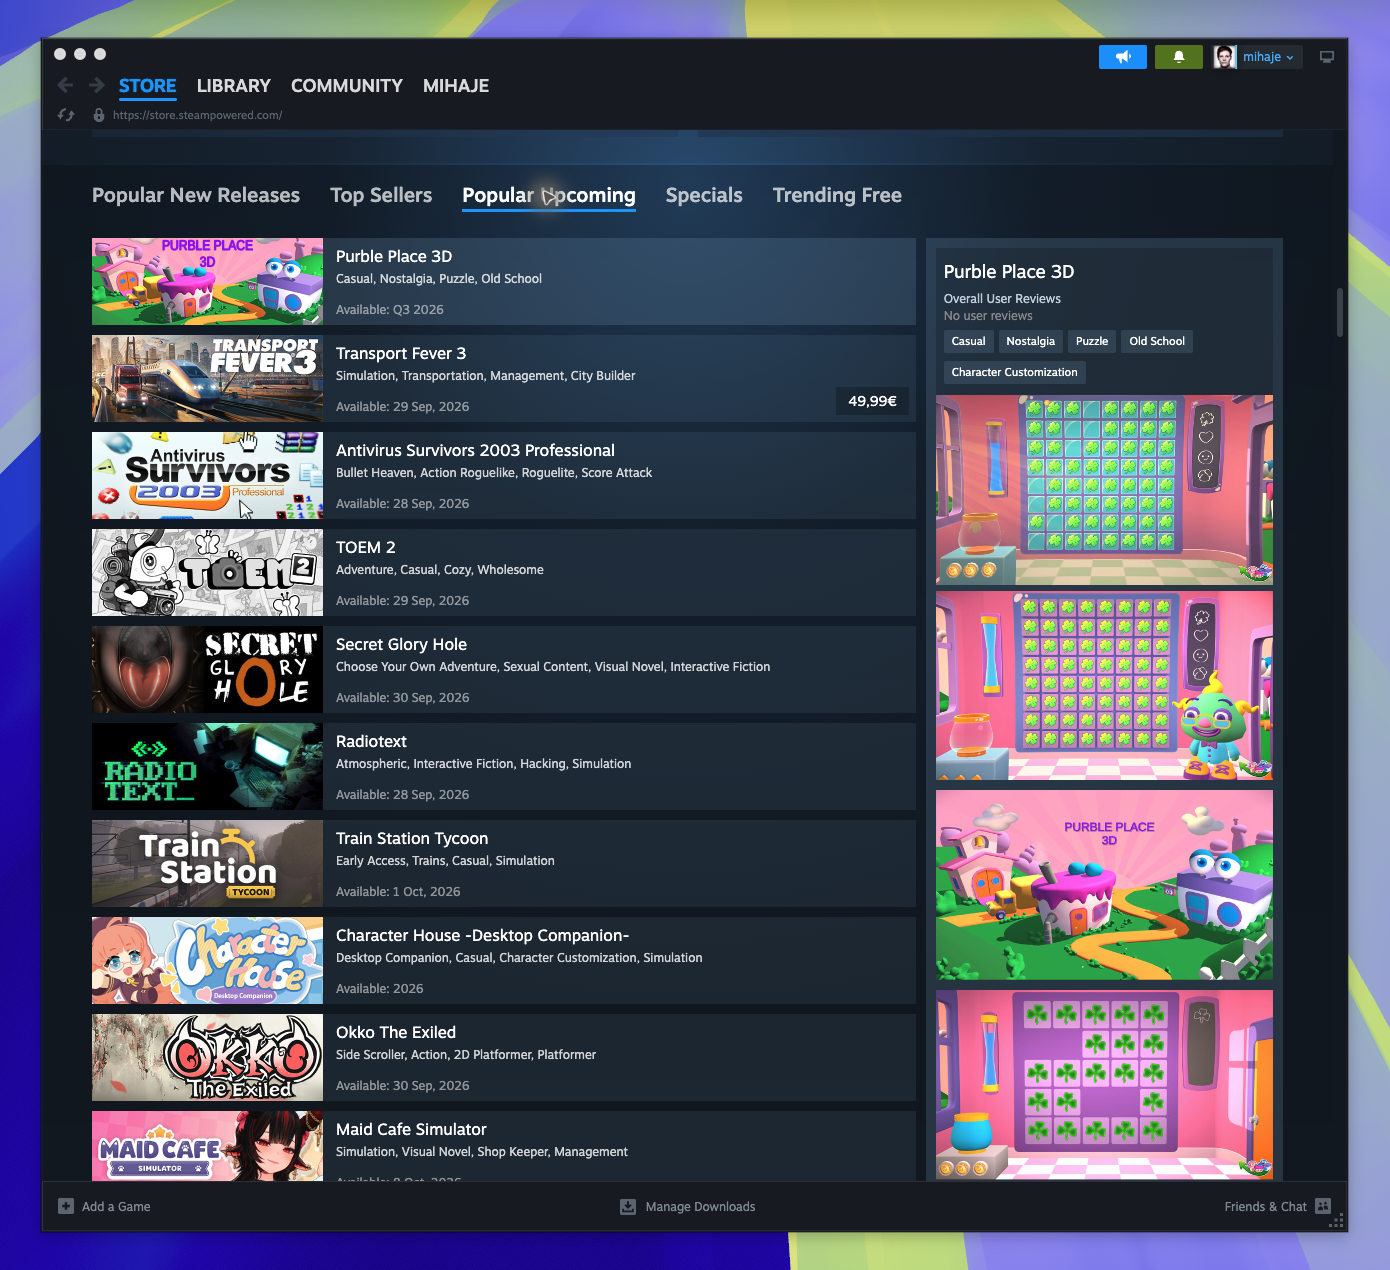Image resolution: width=1390 pixels, height=1270 pixels.
Task: Switch to Popular New Releases tab
Action: point(196,195)
